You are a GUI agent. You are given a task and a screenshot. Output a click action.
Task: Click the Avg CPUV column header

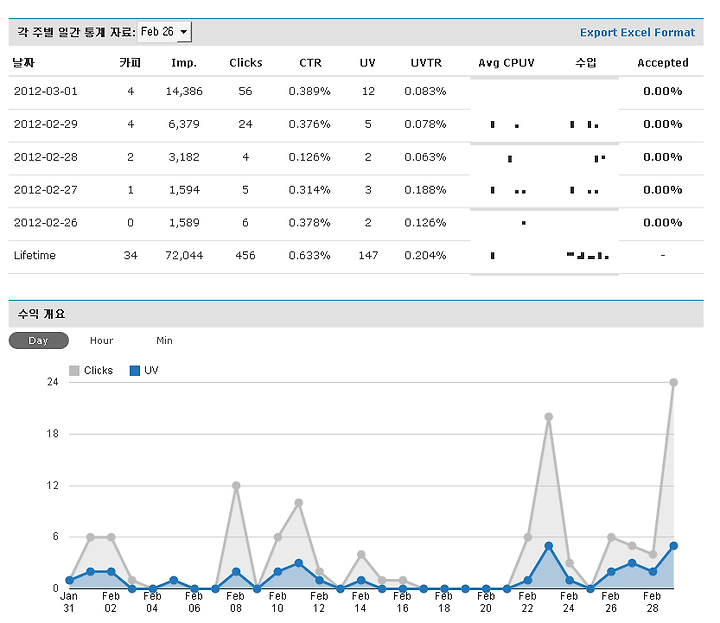point(506,63)
